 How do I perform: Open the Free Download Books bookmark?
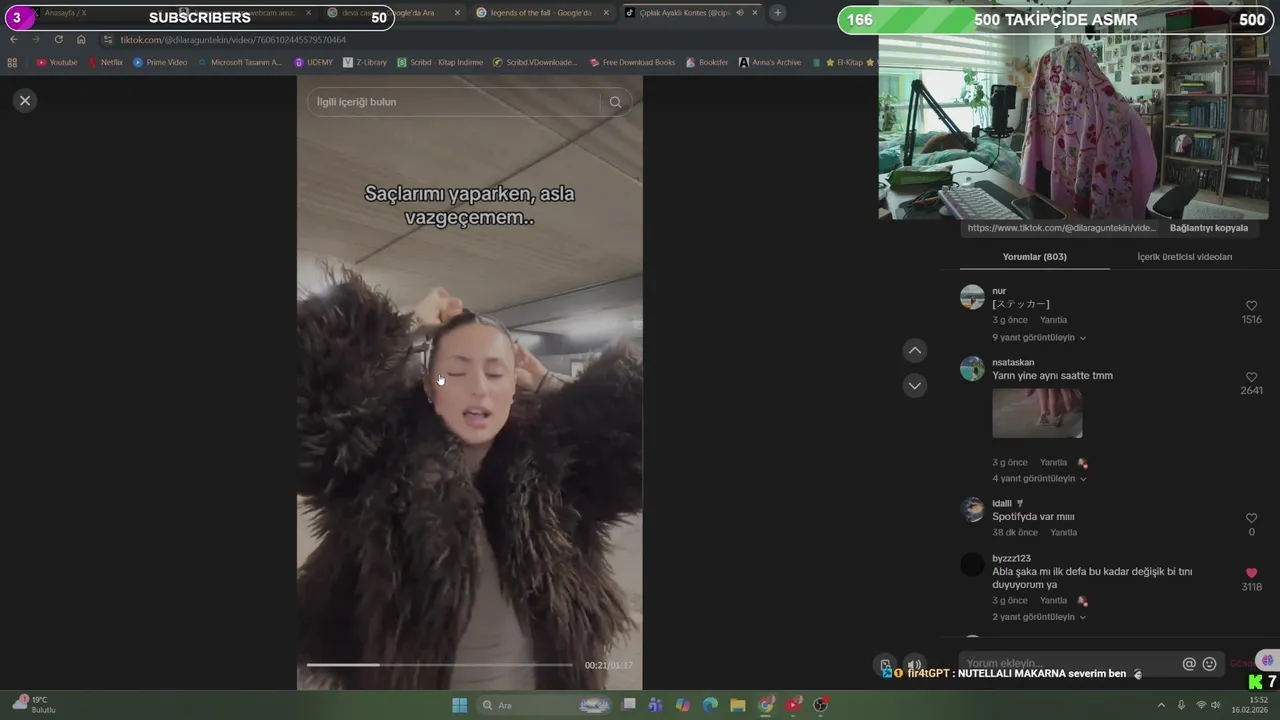click(632, 62)
